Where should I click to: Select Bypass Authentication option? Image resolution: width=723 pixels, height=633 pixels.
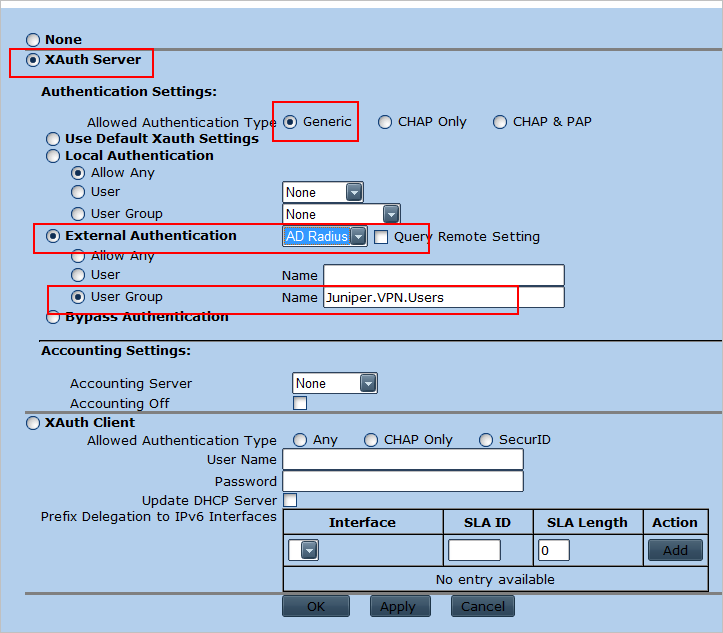click(x=53, y=317)
